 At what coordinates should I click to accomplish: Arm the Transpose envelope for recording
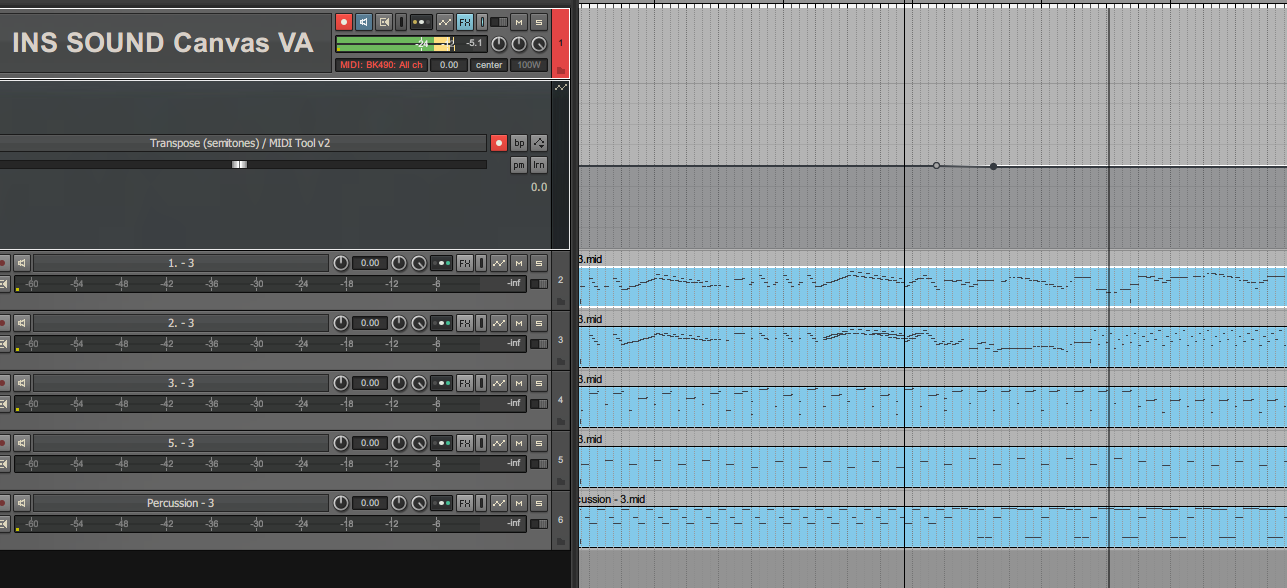[x=499, y=143]
